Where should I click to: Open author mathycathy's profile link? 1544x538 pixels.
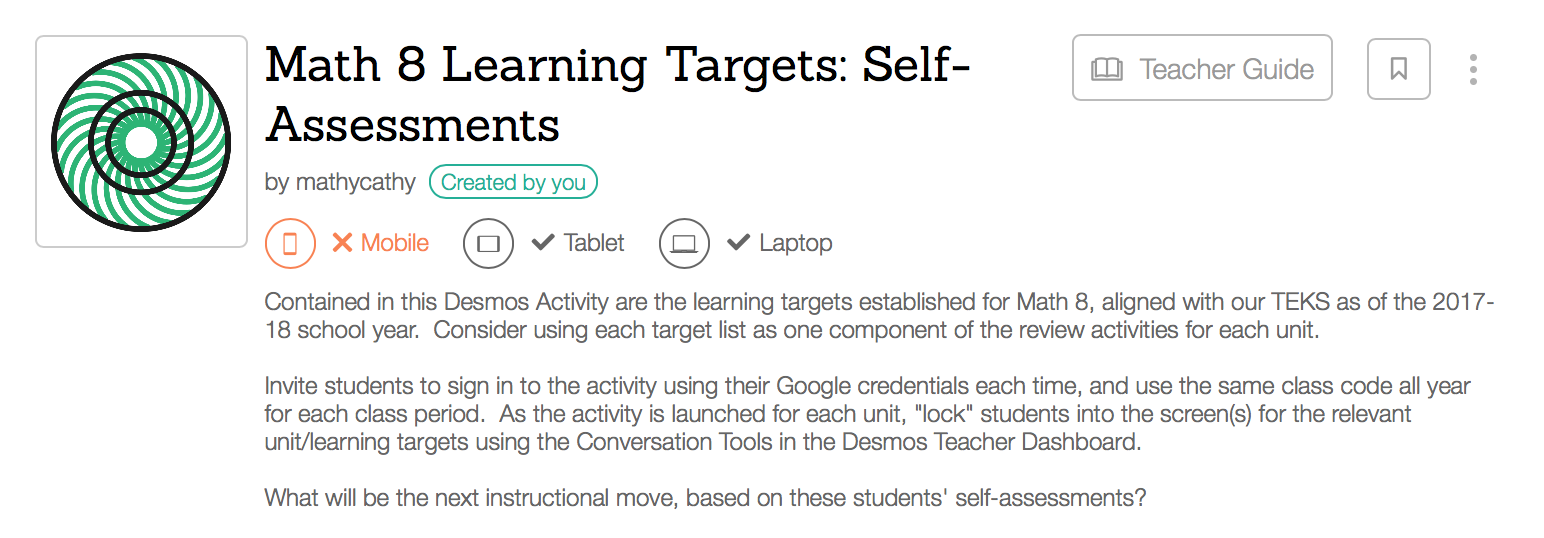tap(340, 182)
